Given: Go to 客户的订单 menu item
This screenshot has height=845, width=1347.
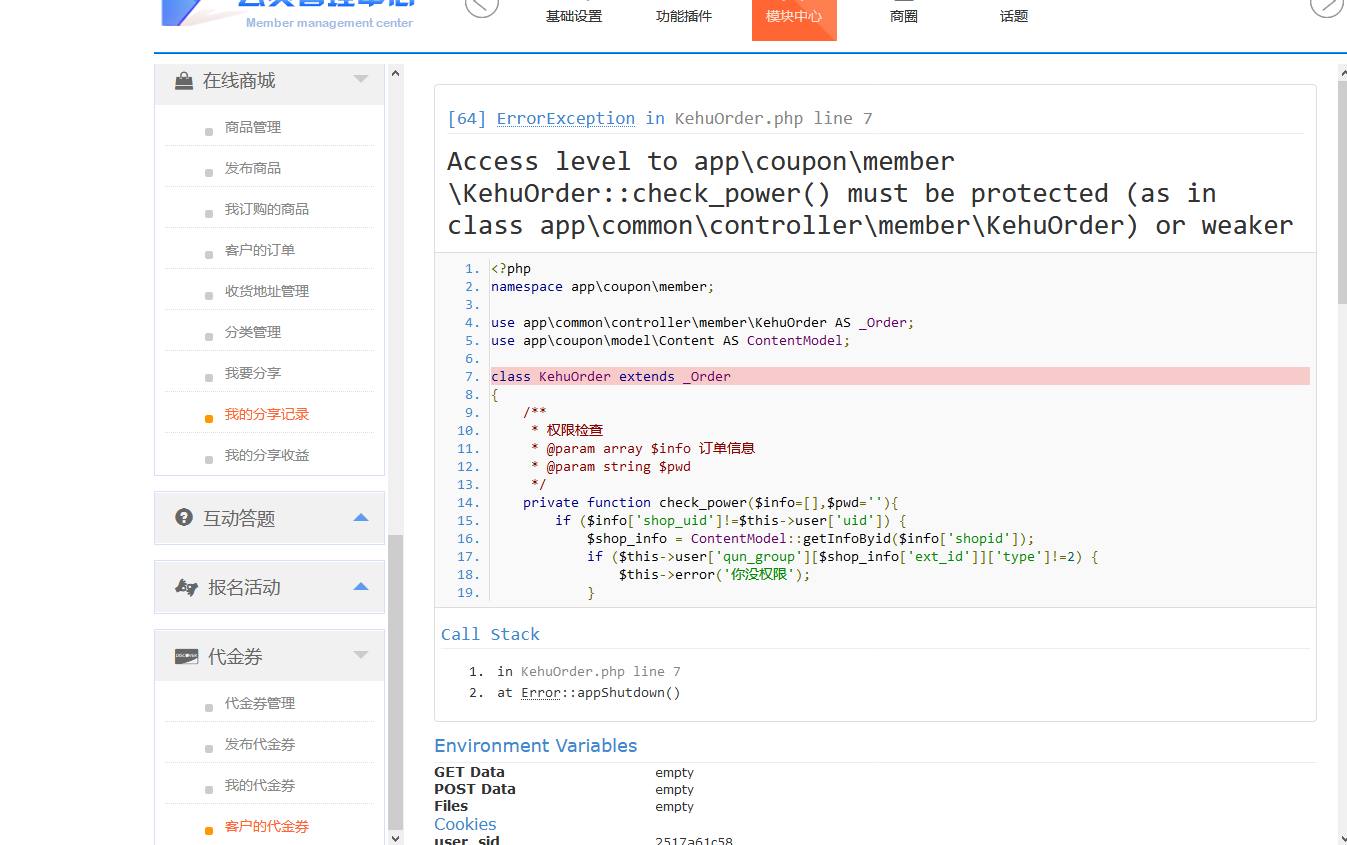Looking at the screenshot, I should [260, 250].
